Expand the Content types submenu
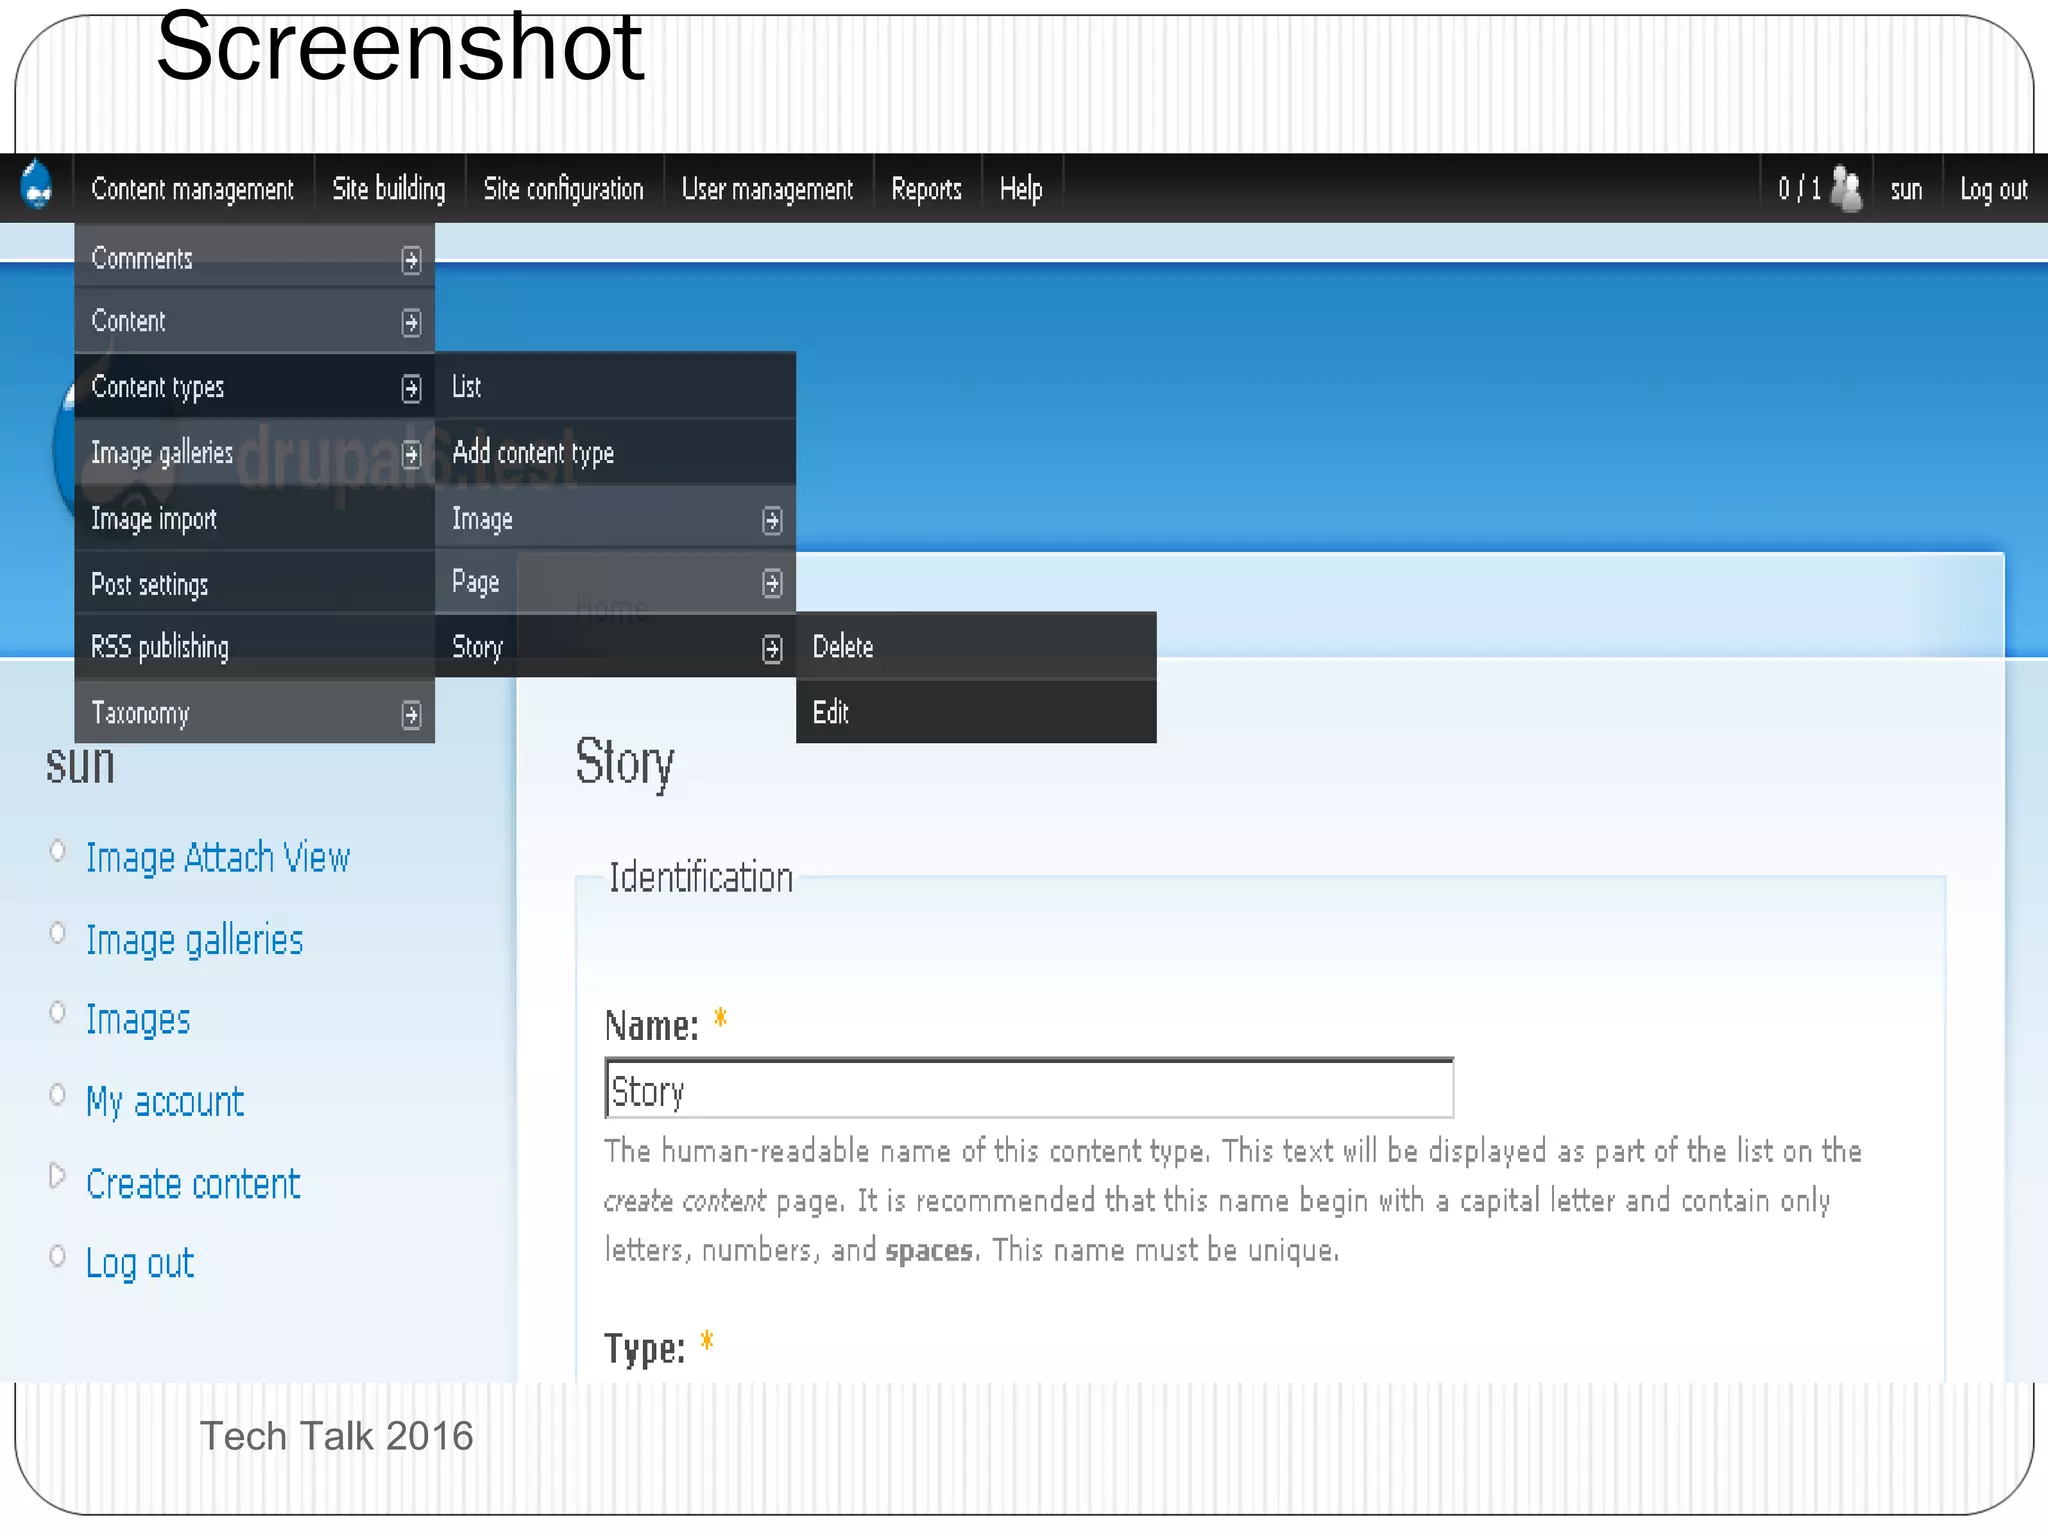Screen dimensions: 2048x1536 254,386
